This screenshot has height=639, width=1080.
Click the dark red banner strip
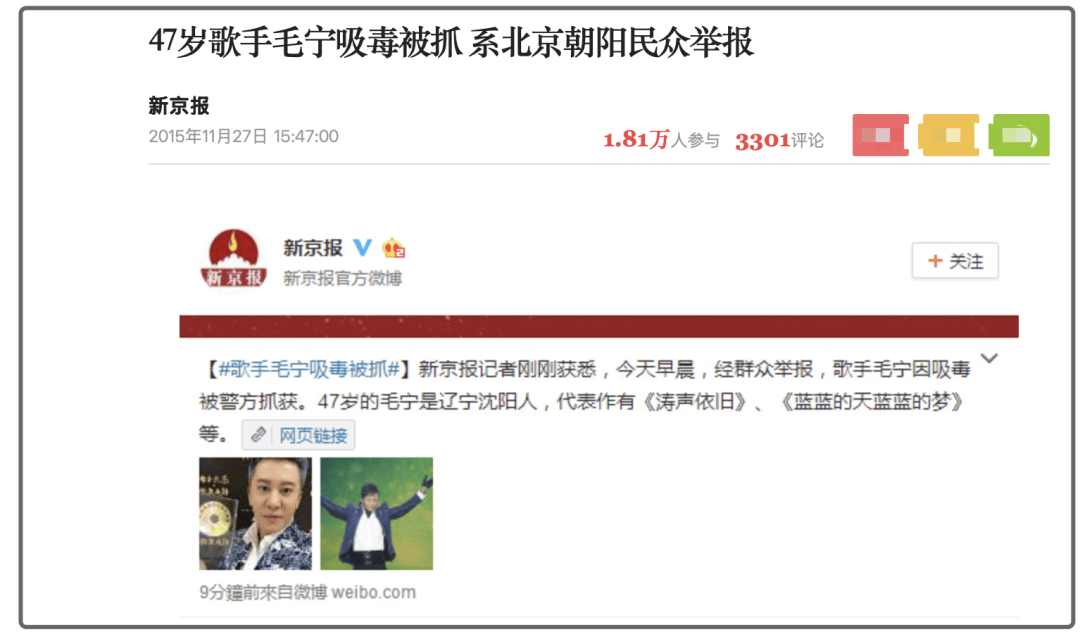point(599,326)
